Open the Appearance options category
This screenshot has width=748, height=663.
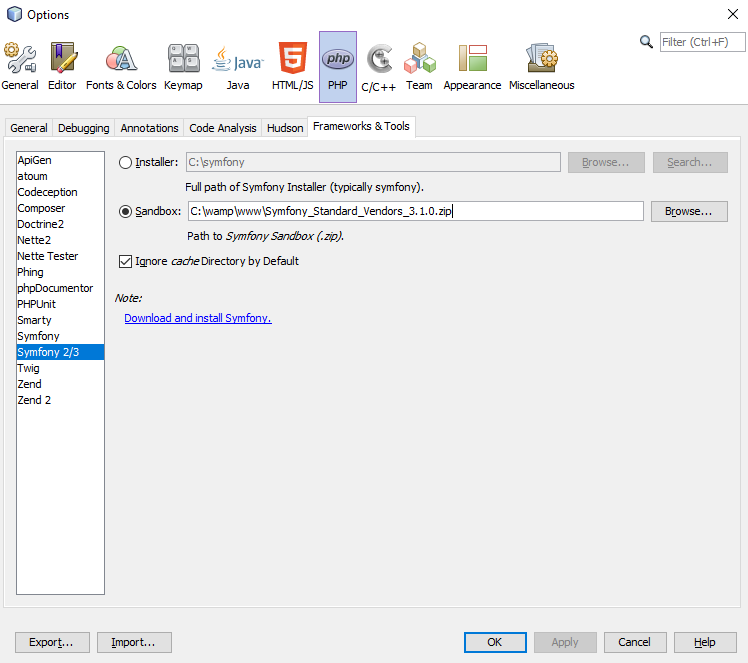[x=472, y=67]
